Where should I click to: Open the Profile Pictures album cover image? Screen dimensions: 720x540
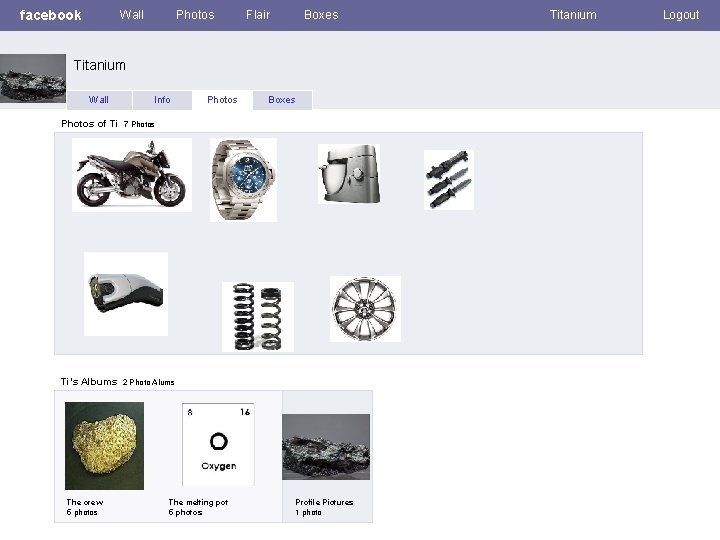(326, 447)
